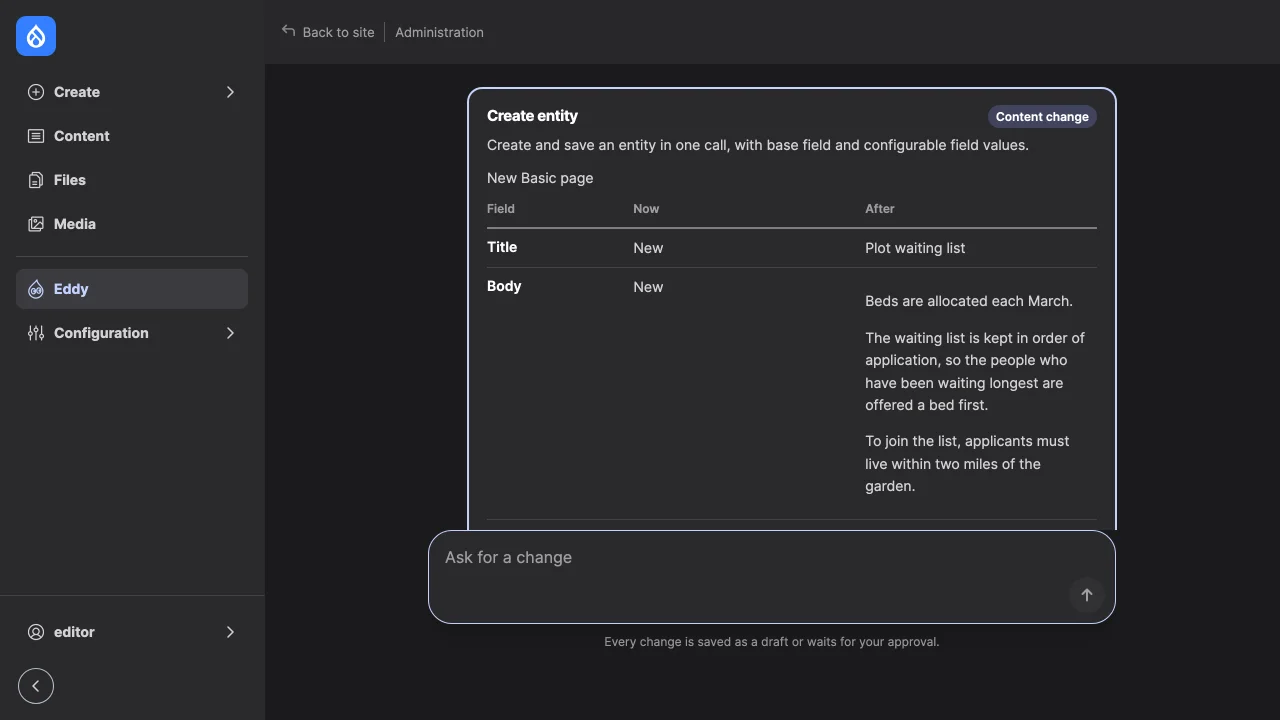Image resolution: width=1280 pixels, height=720 pixels.
Task: Click the paragraph starting 'The waiting list is kept'
Action: tap(975, 371)
